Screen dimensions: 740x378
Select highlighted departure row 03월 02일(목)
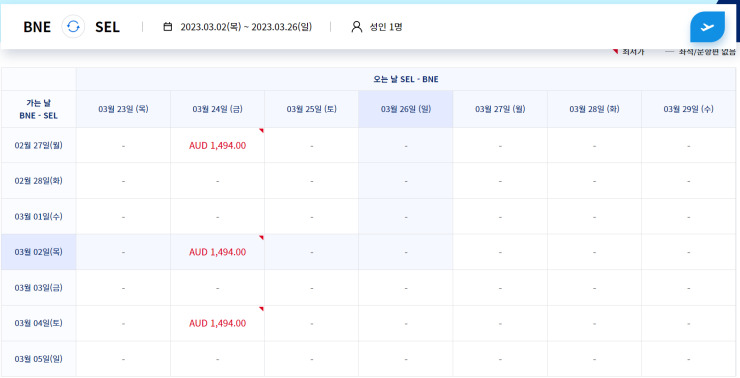tap(39, 252)
